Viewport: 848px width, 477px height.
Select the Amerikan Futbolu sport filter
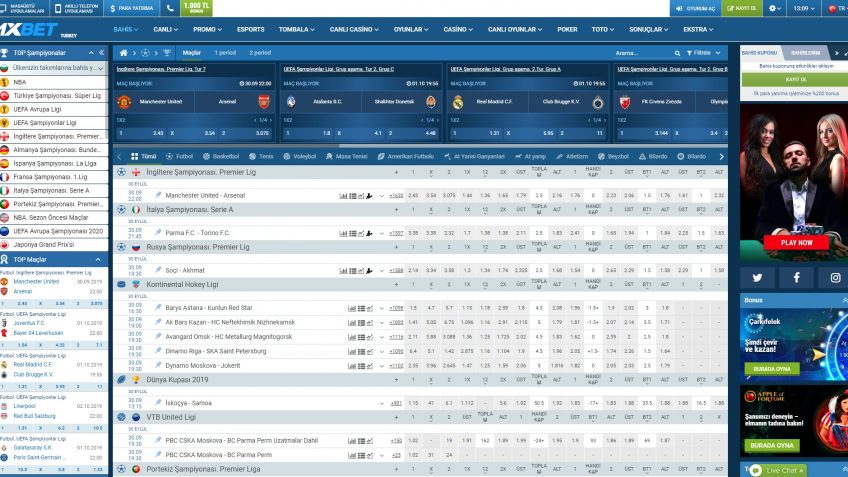point(406,156)
